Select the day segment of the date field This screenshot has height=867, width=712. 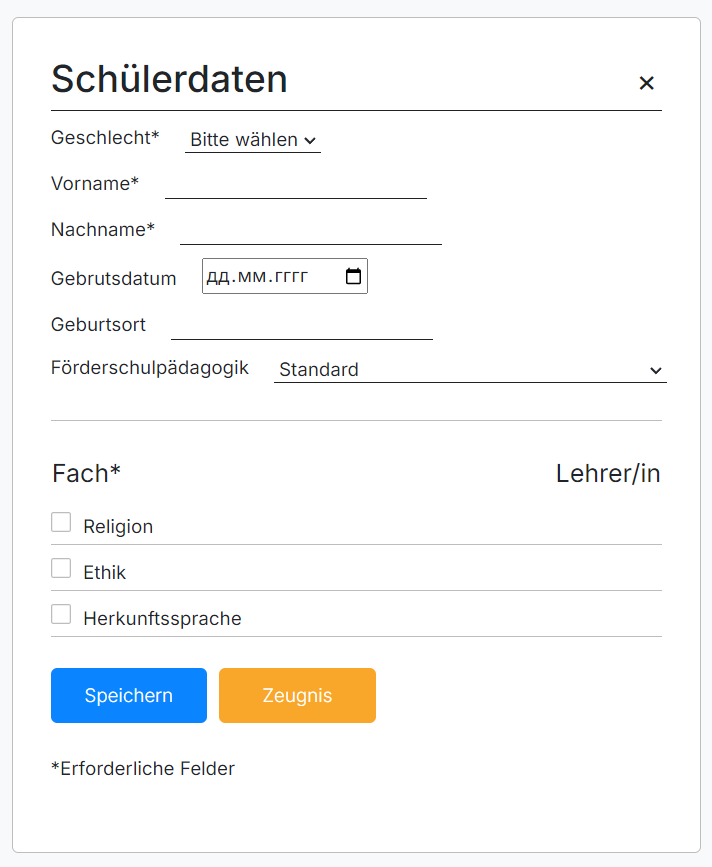pyautogui.click(x=217, y=277)
